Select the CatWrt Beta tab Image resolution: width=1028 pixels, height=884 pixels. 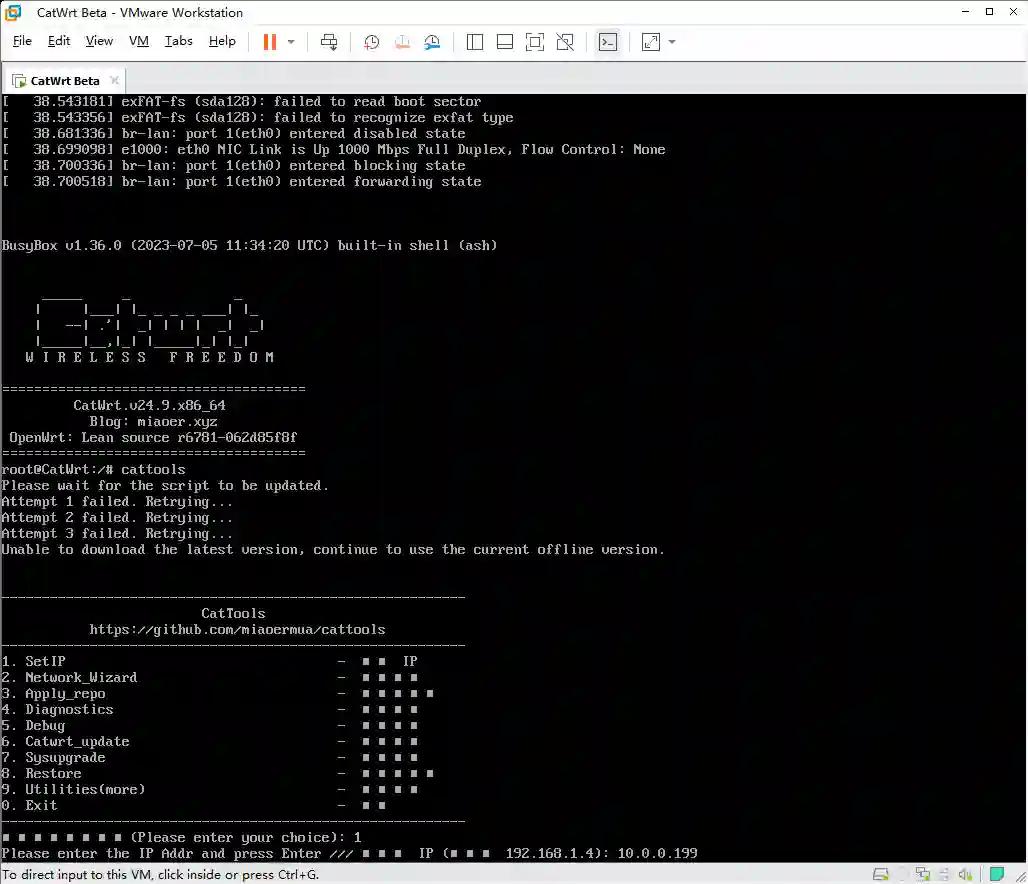[64, 81]
